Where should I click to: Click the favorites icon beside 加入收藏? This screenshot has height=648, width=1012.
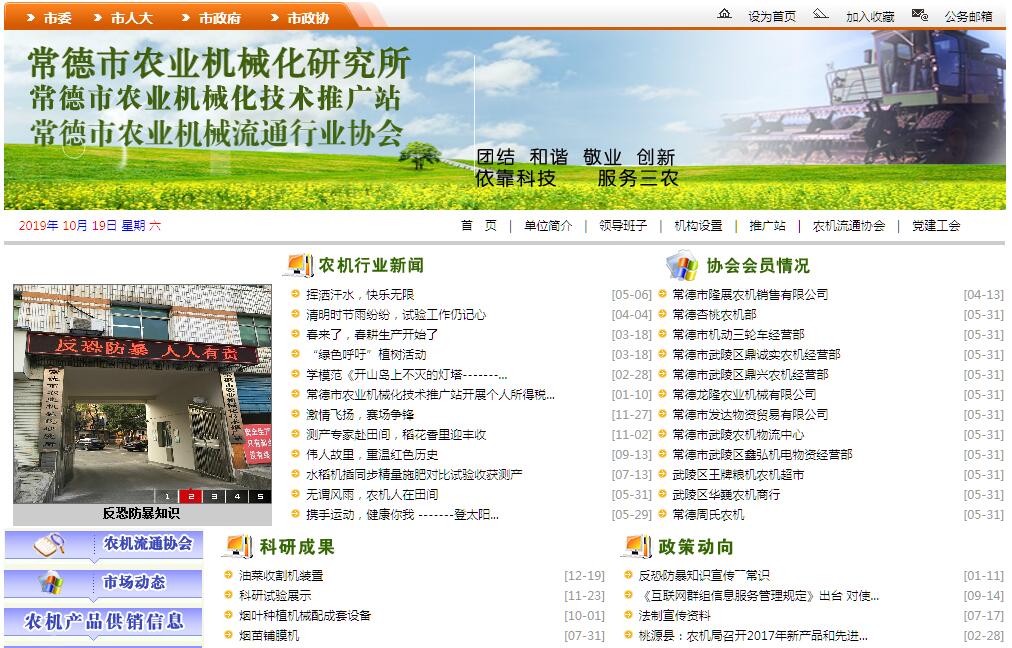coord(820,14)
